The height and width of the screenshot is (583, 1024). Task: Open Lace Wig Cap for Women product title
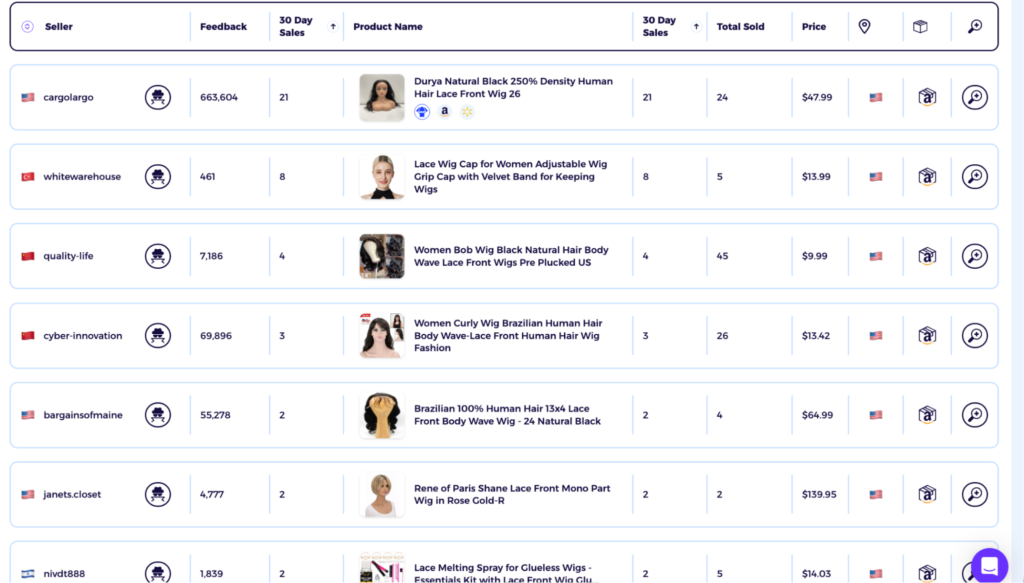(511, 176)
